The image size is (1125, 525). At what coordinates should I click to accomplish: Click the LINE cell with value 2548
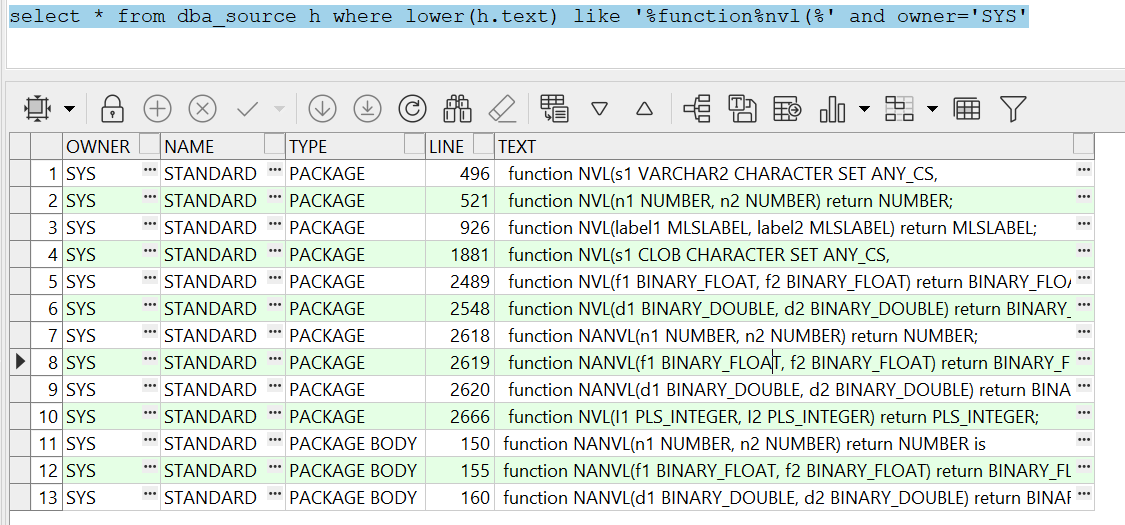[460, 309]
